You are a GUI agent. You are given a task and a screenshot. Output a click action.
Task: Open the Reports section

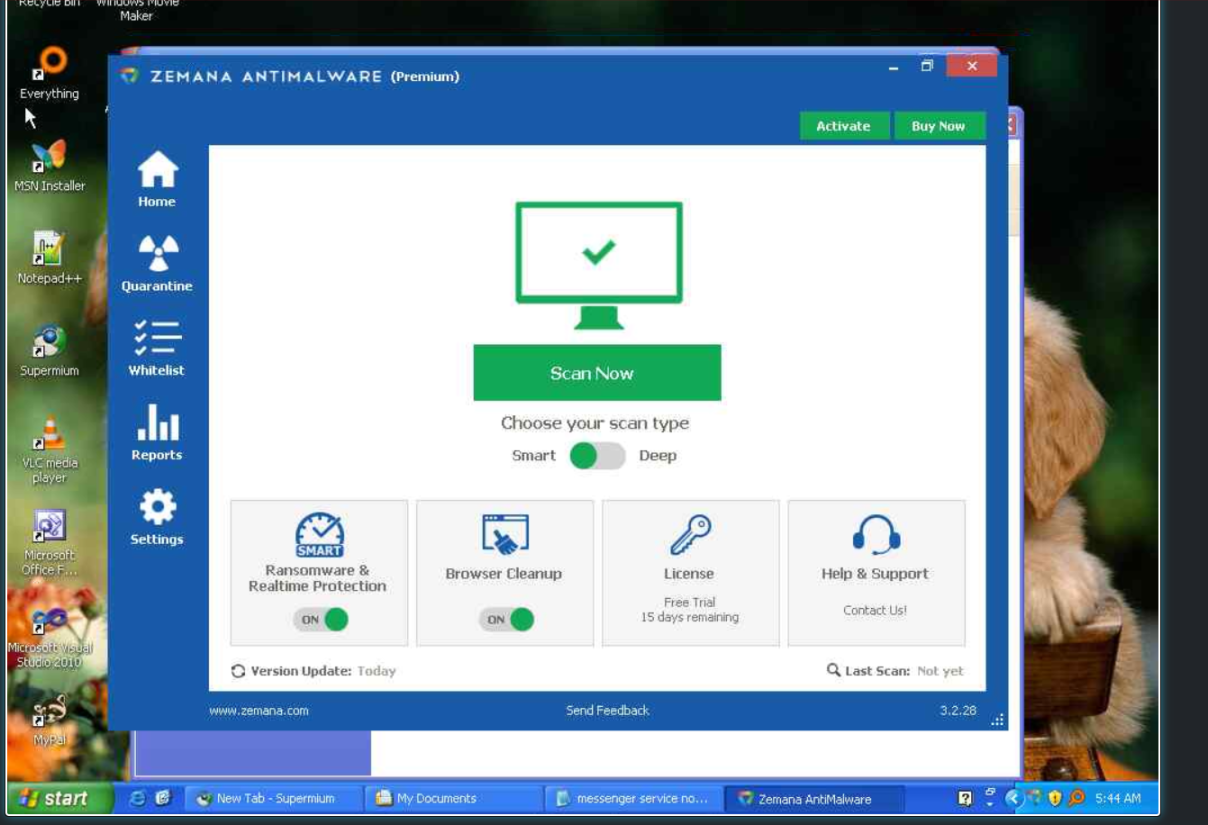tap(157, 432)
